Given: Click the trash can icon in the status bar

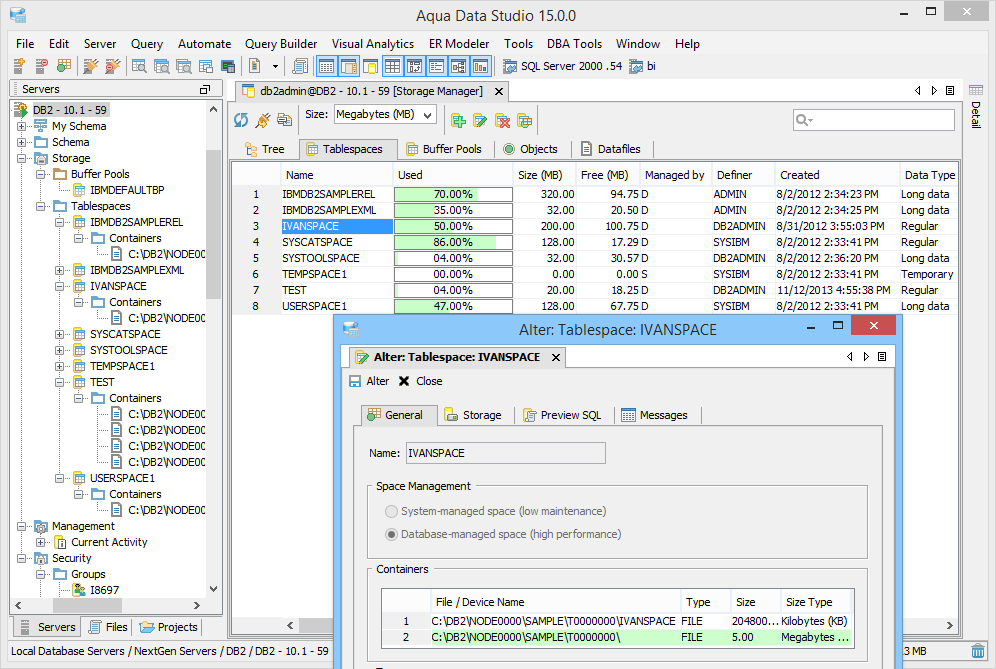Looking at the screenshot, I should coord(978,651).
